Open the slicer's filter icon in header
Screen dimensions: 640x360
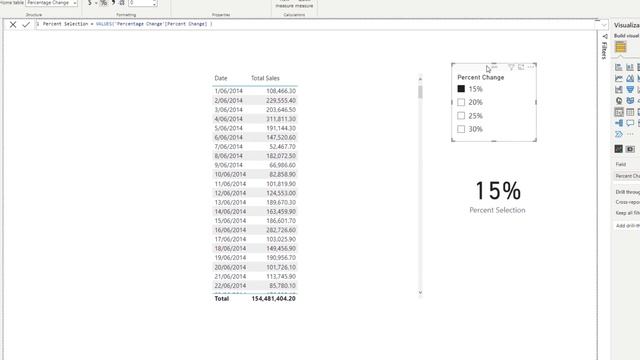511,67
